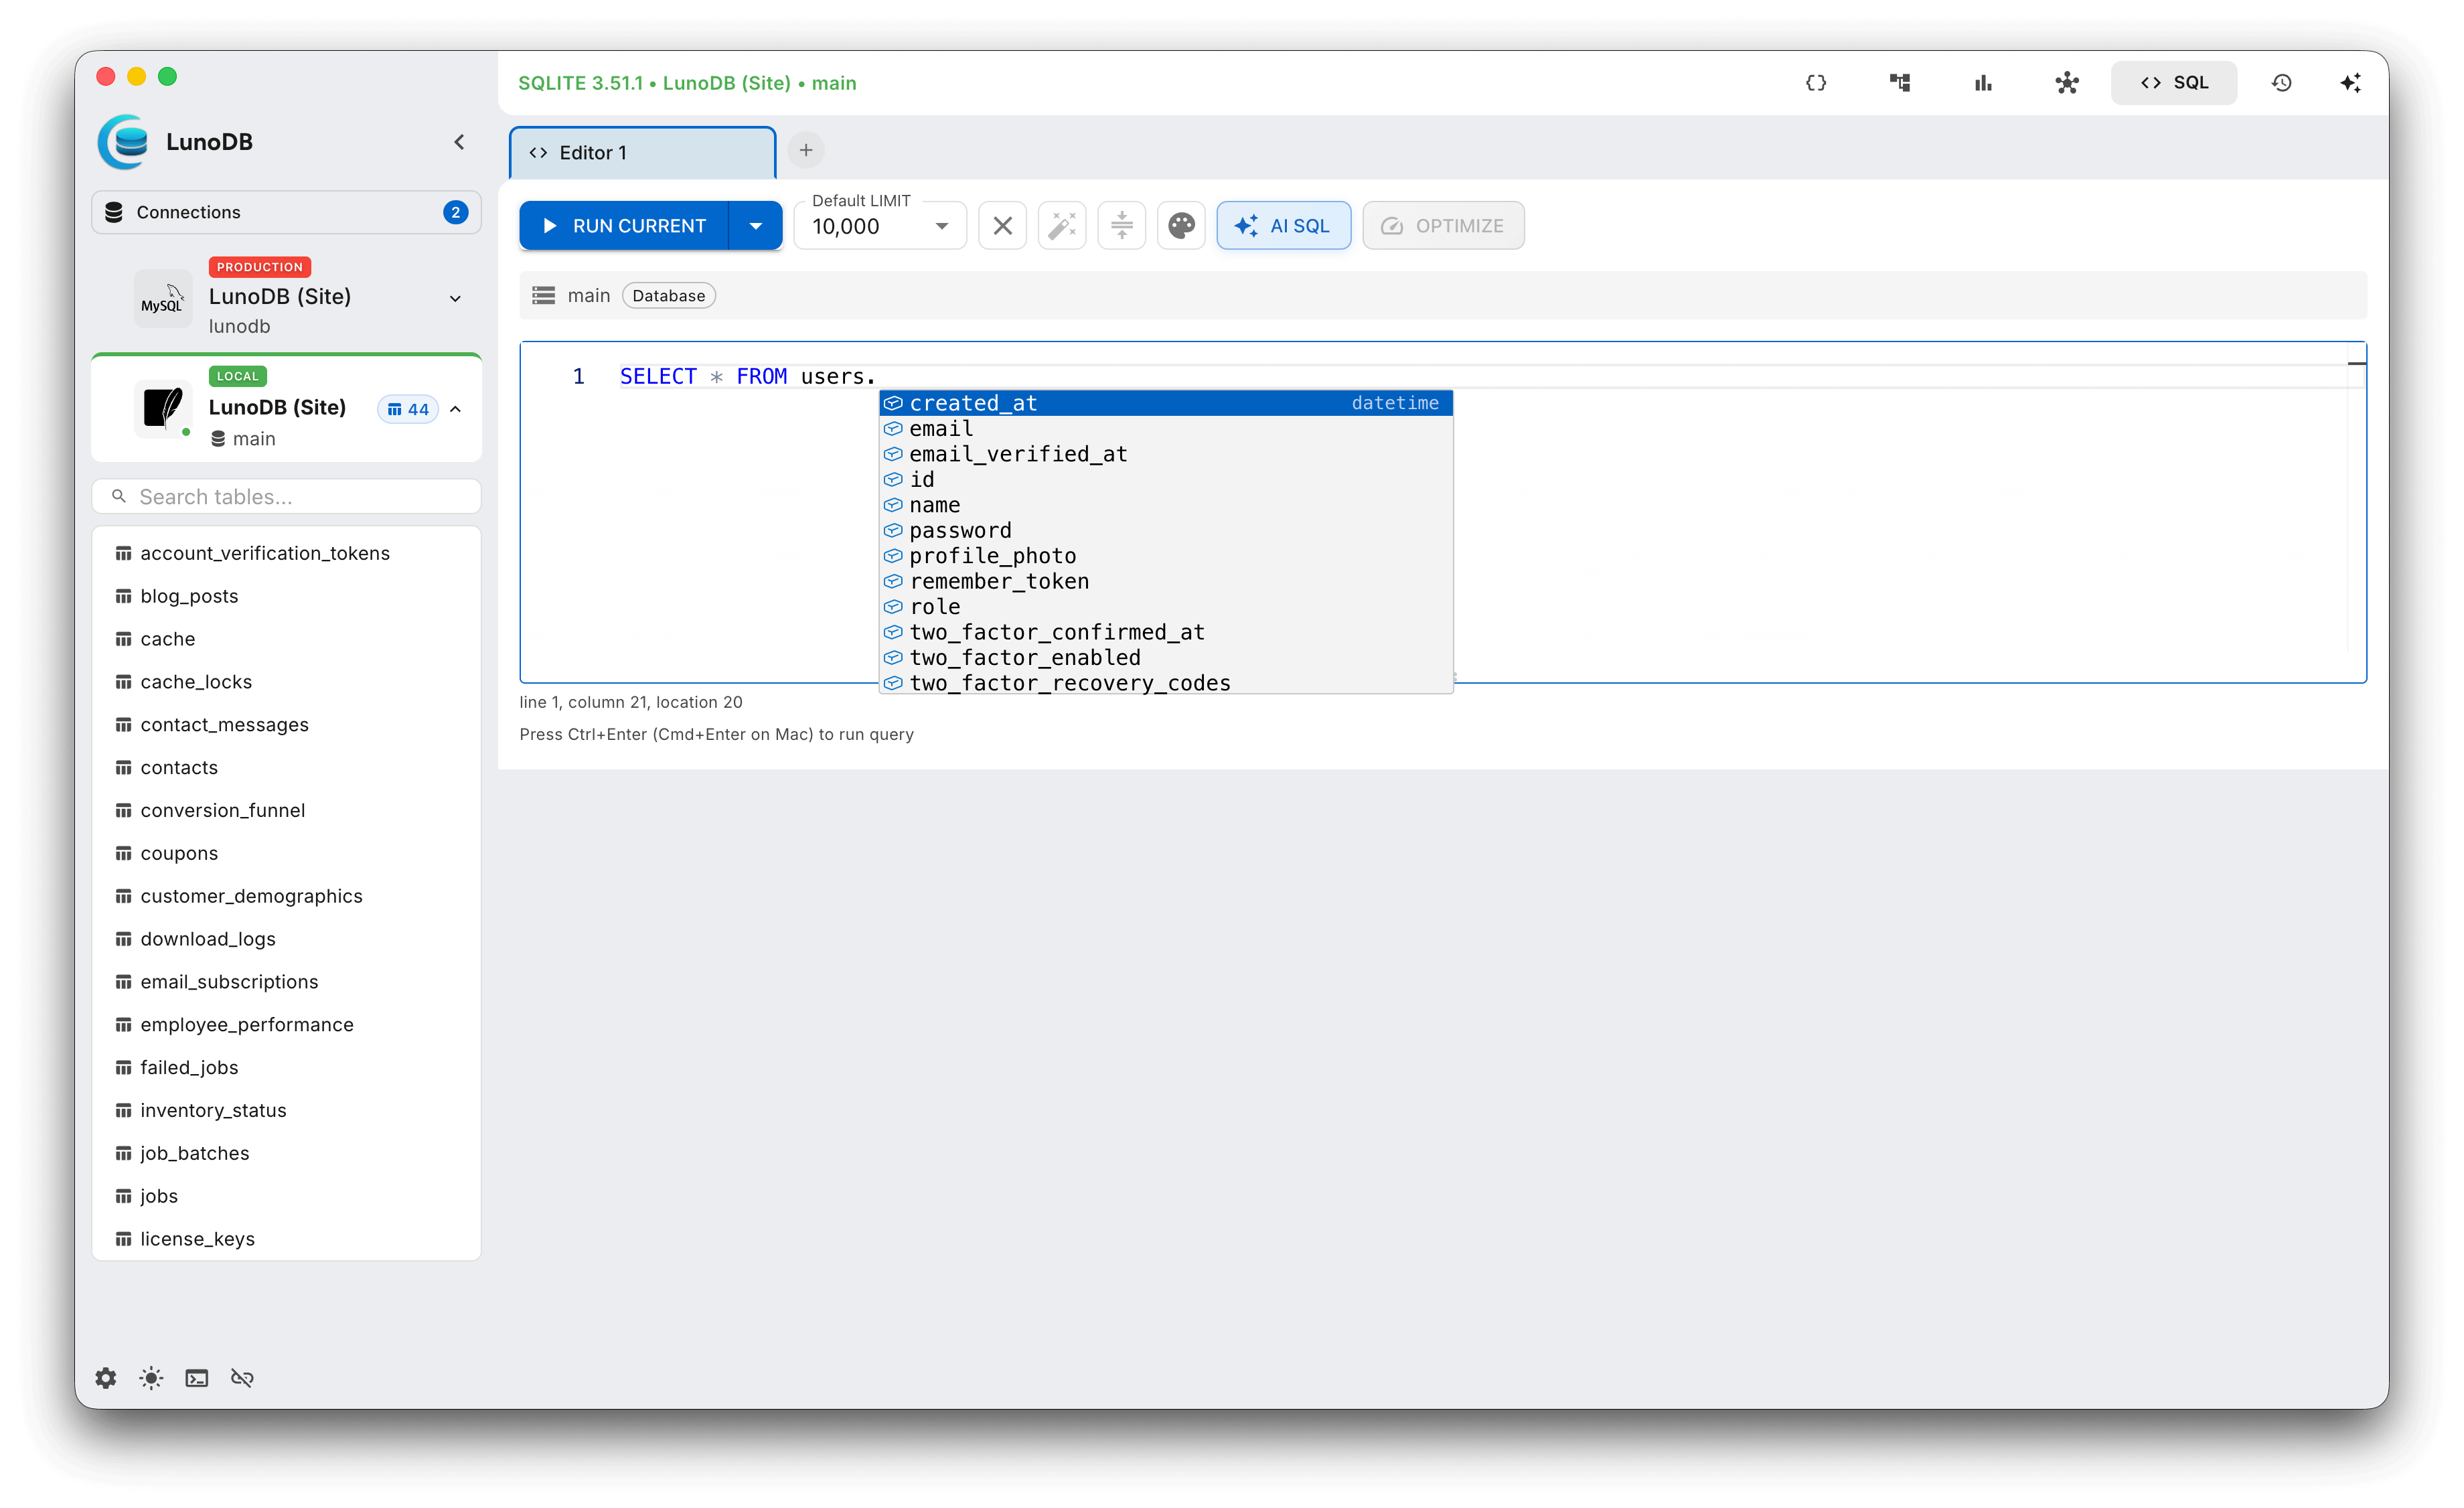
Task: Open the query history clock icon
Action: [x=2281, y=83]
